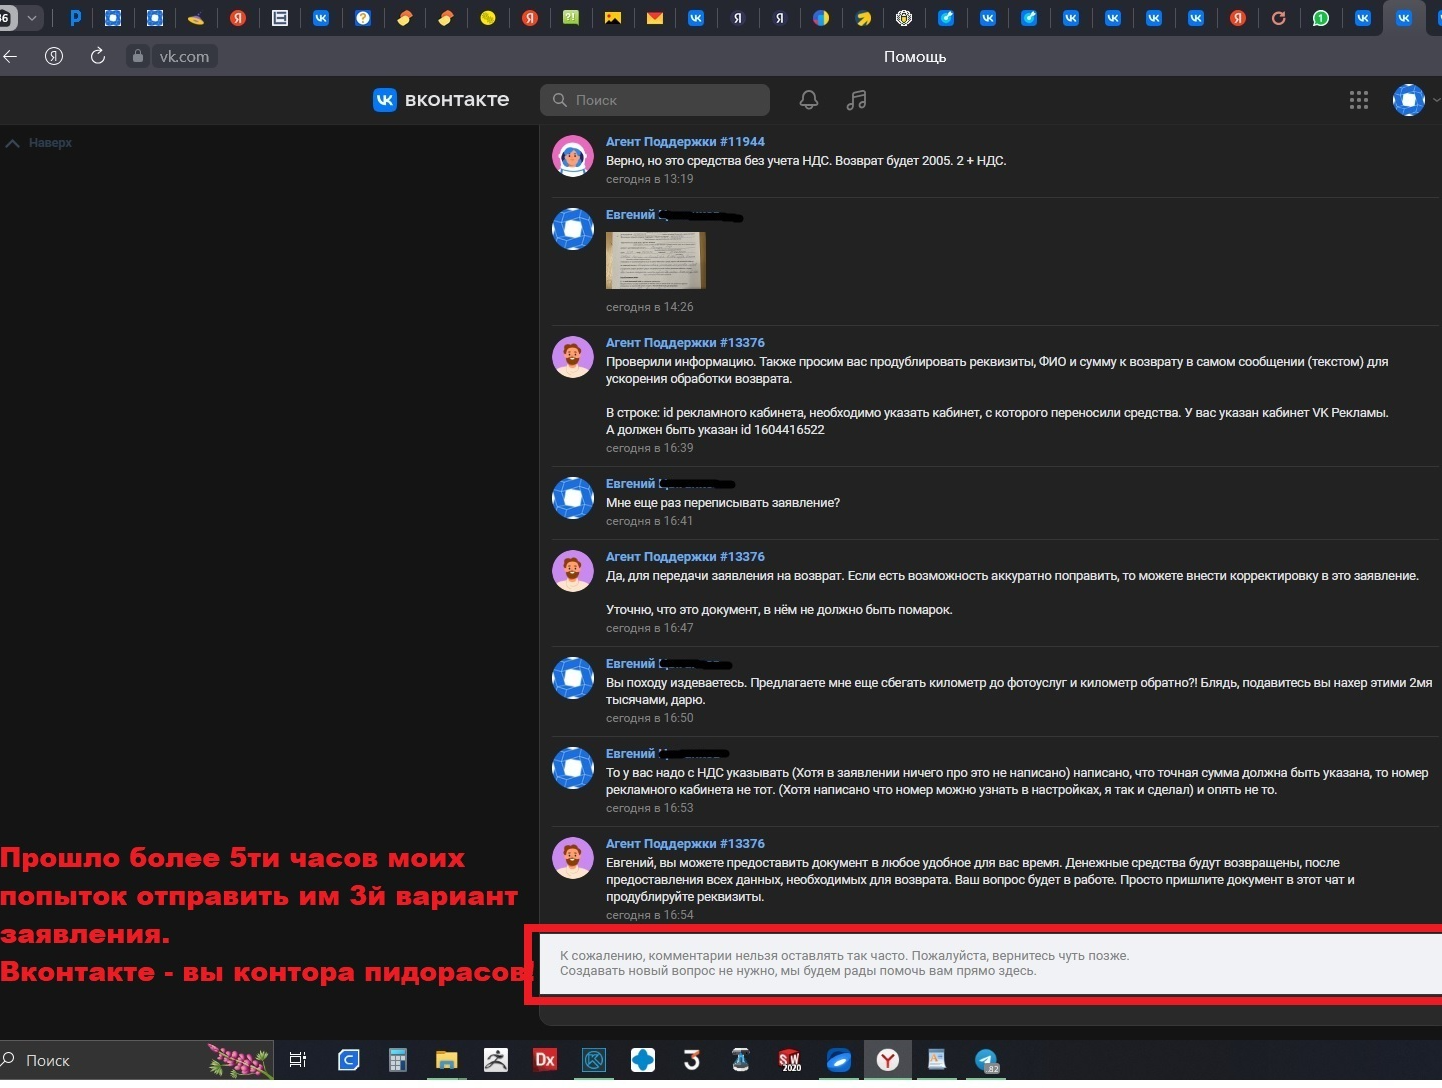Open the VK music player icon
The height and width of the screenshot is (1088, 1442).
856,100
